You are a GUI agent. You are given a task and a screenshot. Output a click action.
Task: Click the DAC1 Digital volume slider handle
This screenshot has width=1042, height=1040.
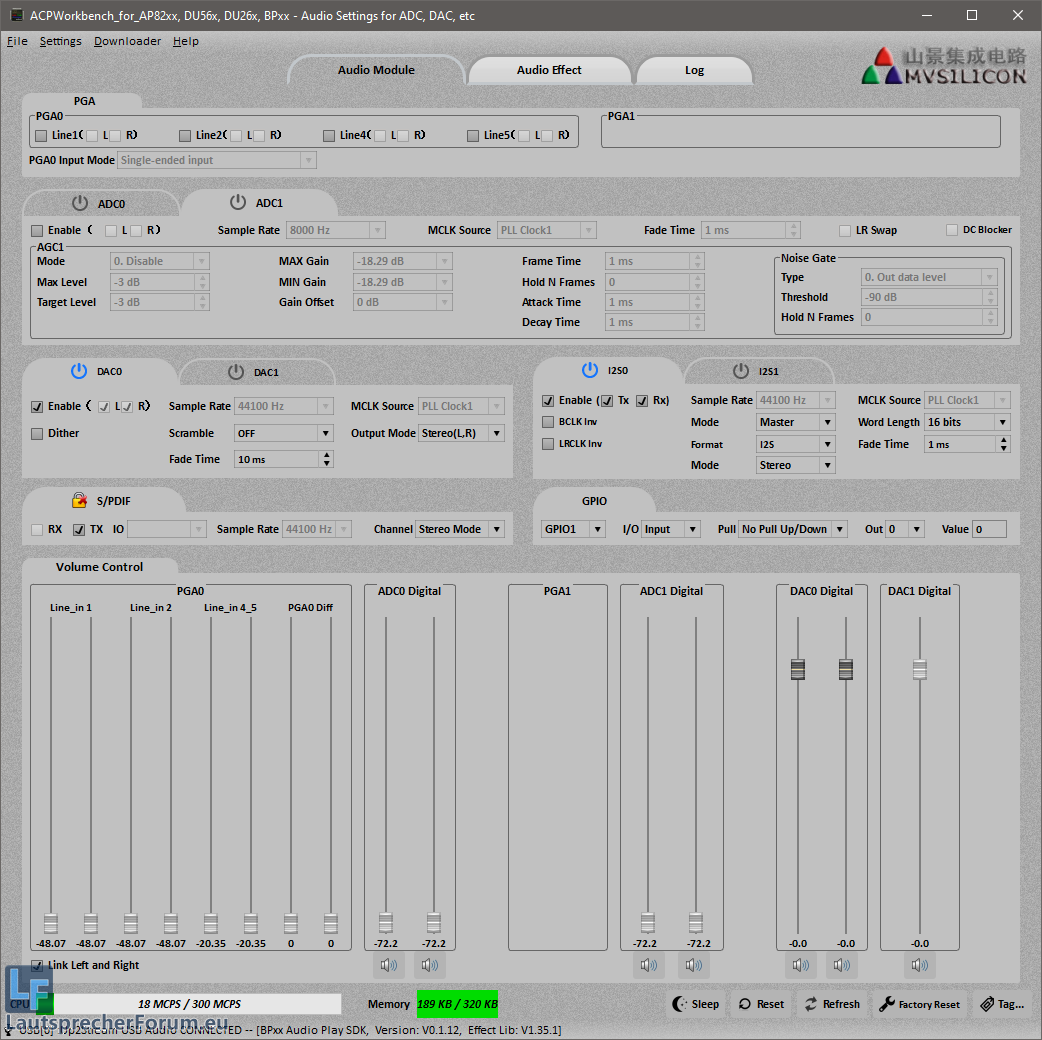click(920, 669)
